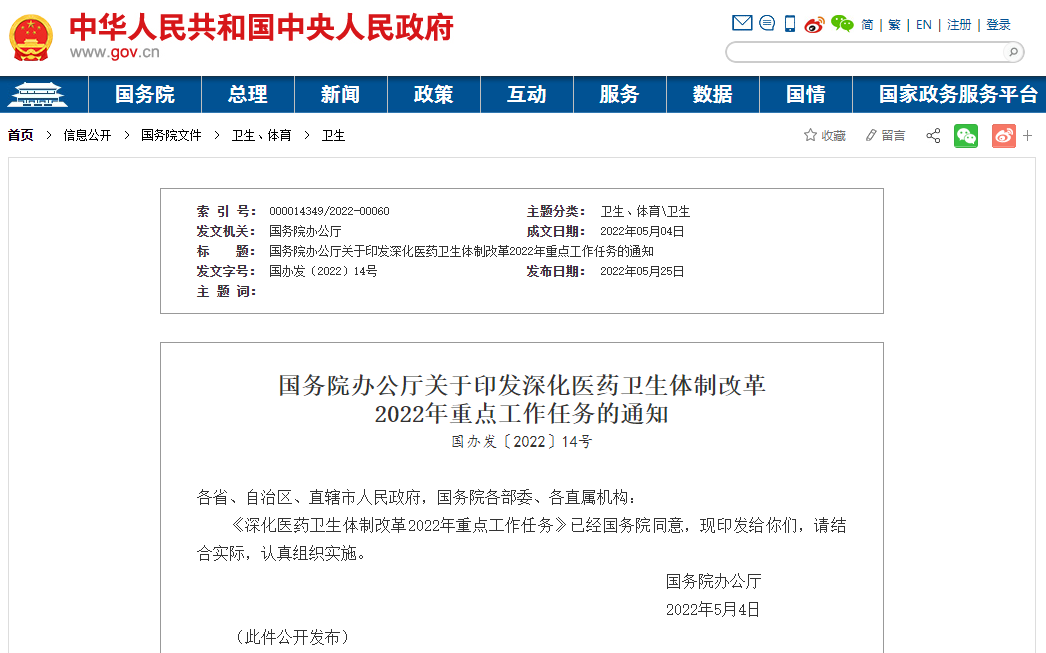Switch to English EN version
Image resolution: width=1046 pixels, height=653 pixels.
[x=923, y=25]
